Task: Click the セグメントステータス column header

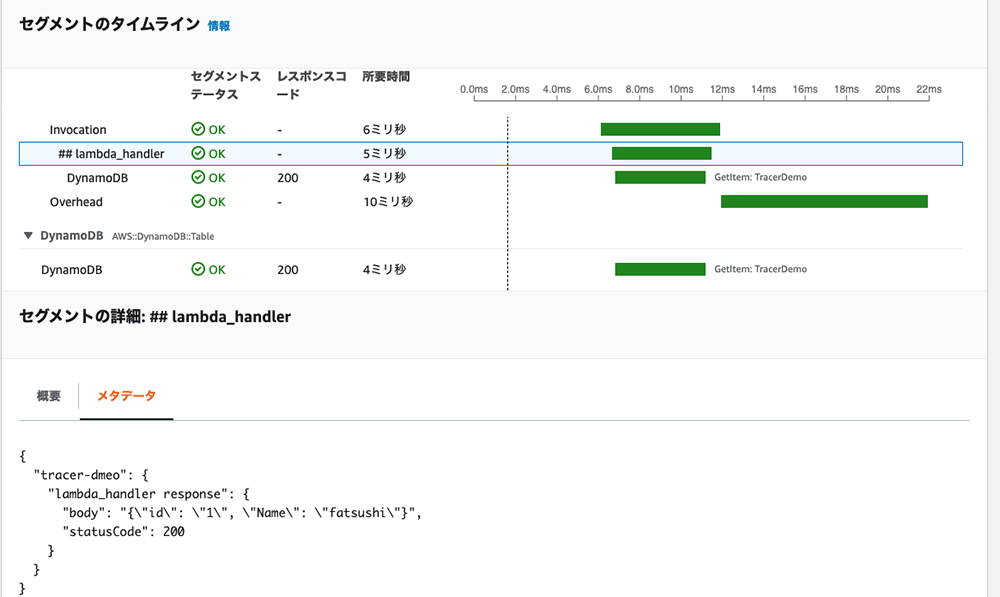Action: pyautogui.click(x=226, y=85)
